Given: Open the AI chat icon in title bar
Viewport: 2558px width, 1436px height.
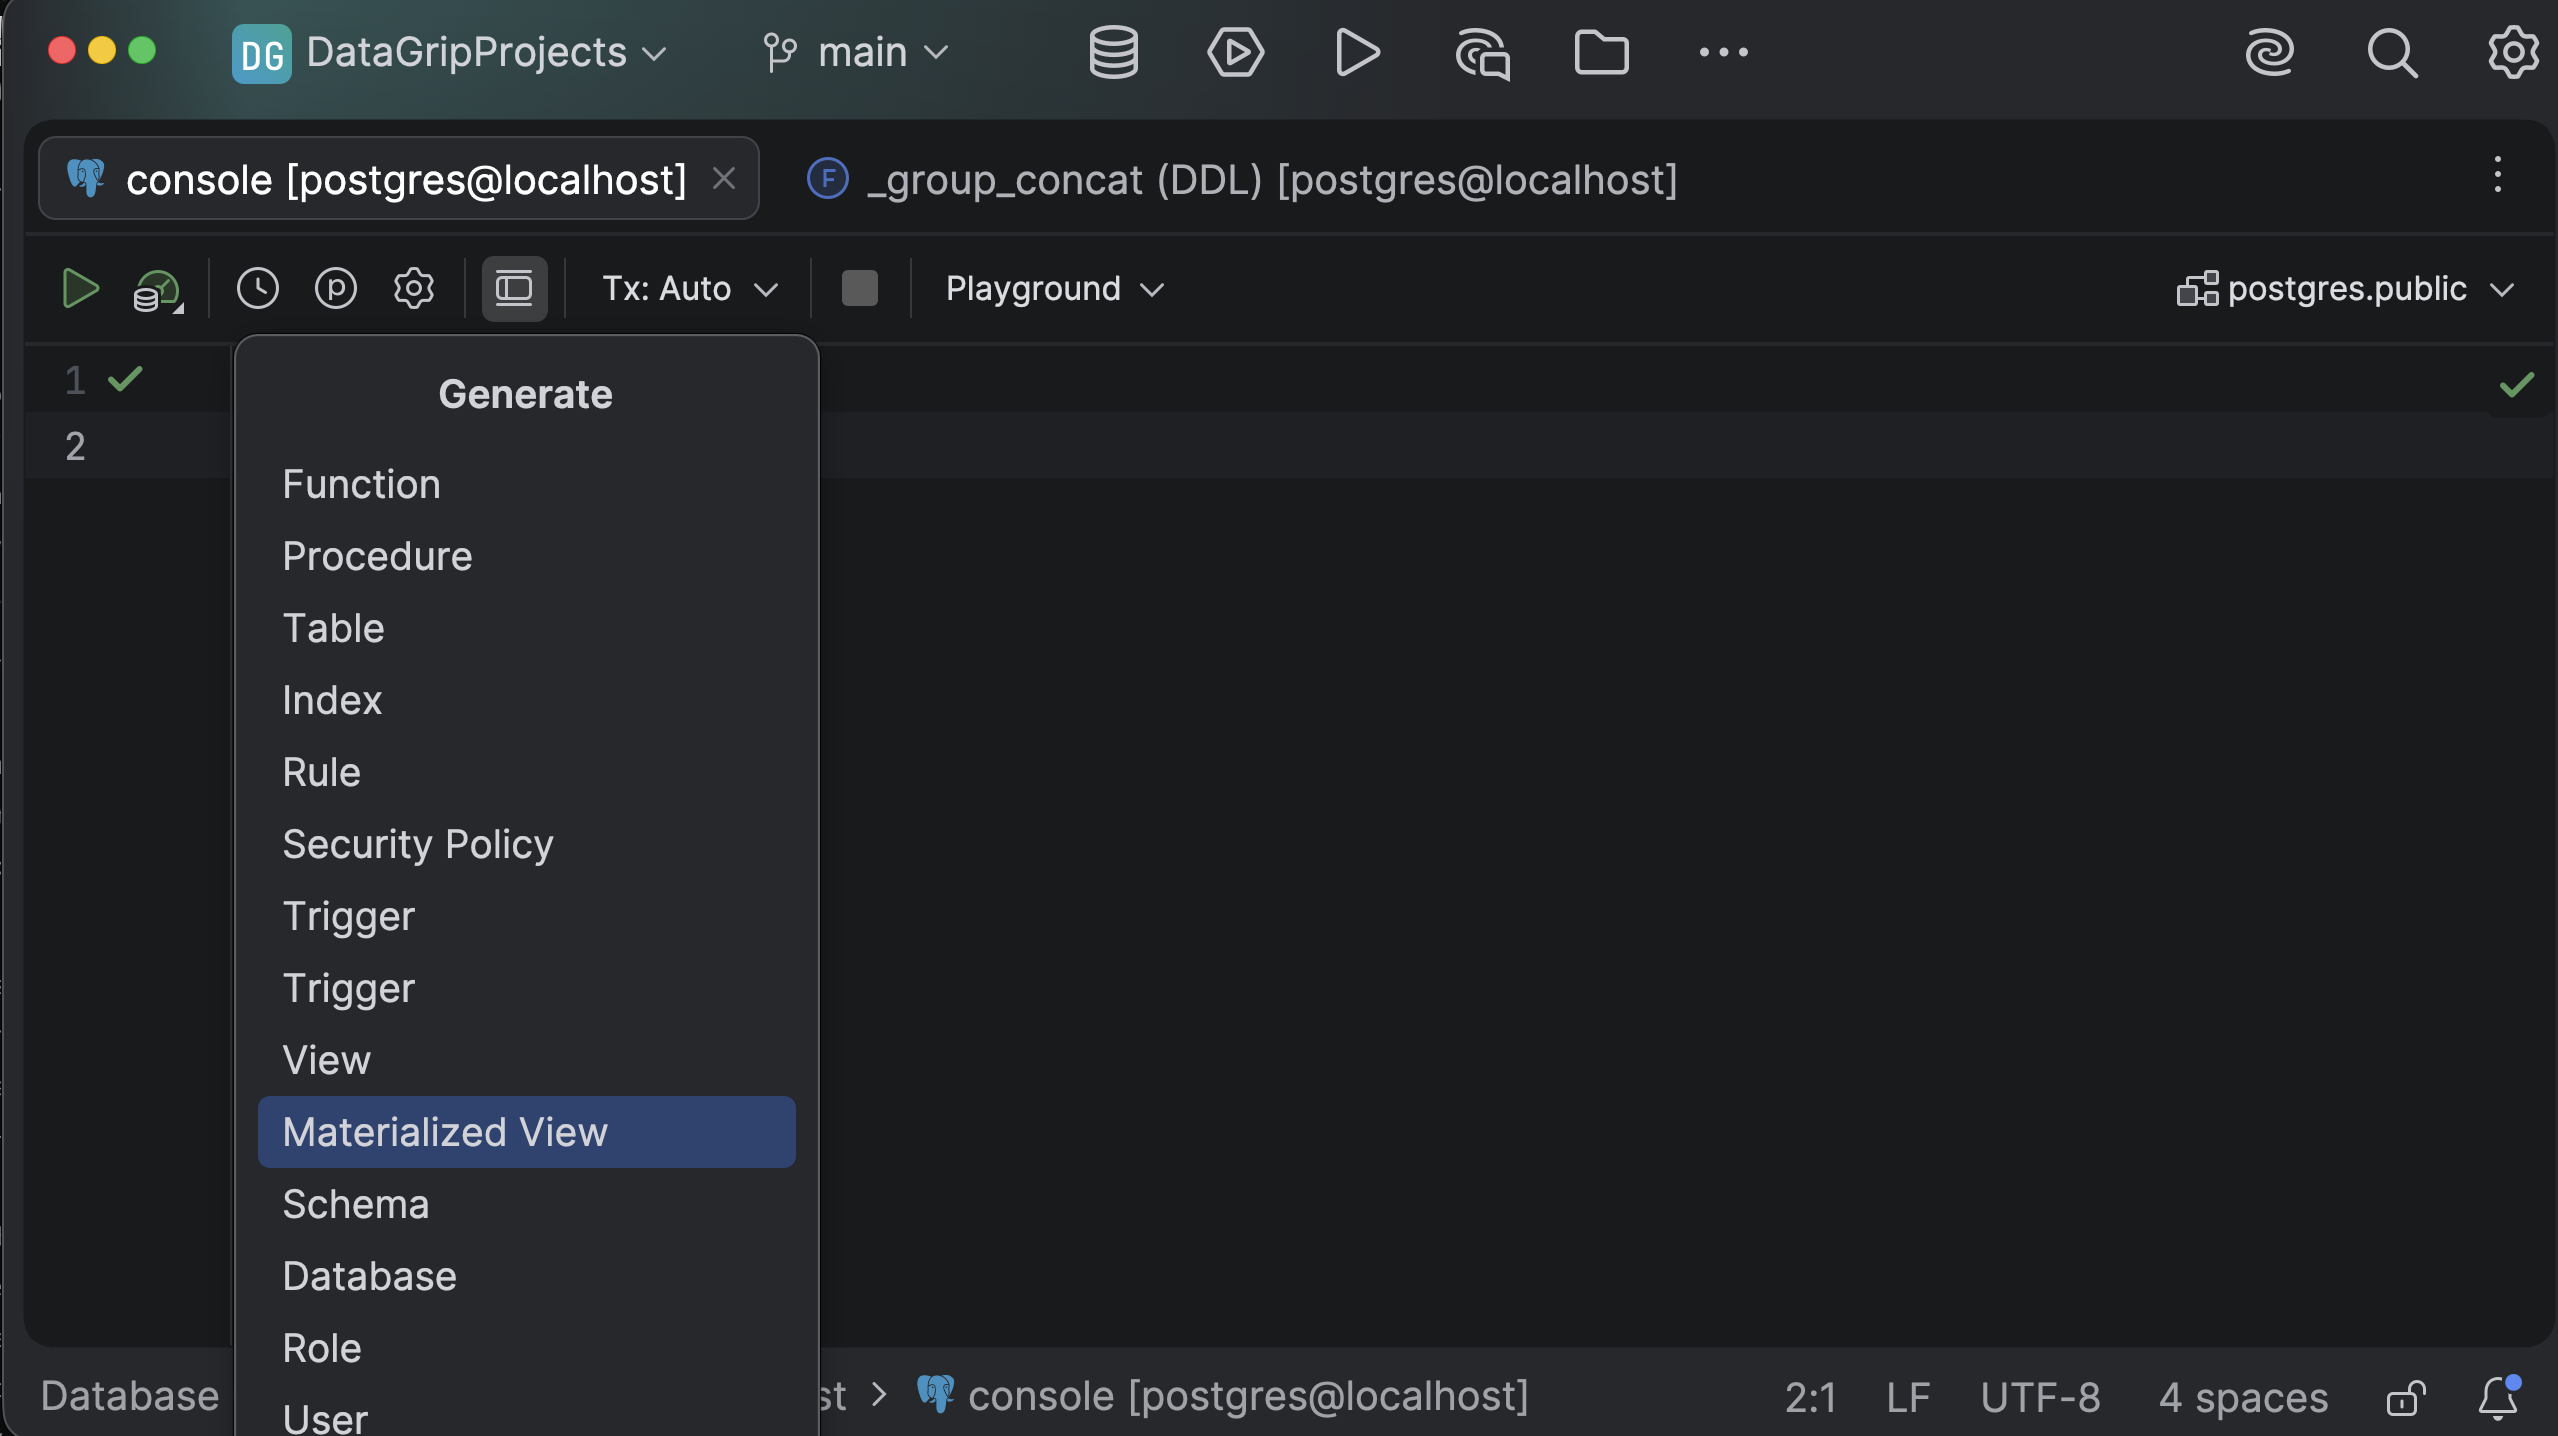Looking at the screenshot, I should pos(1481,53).
